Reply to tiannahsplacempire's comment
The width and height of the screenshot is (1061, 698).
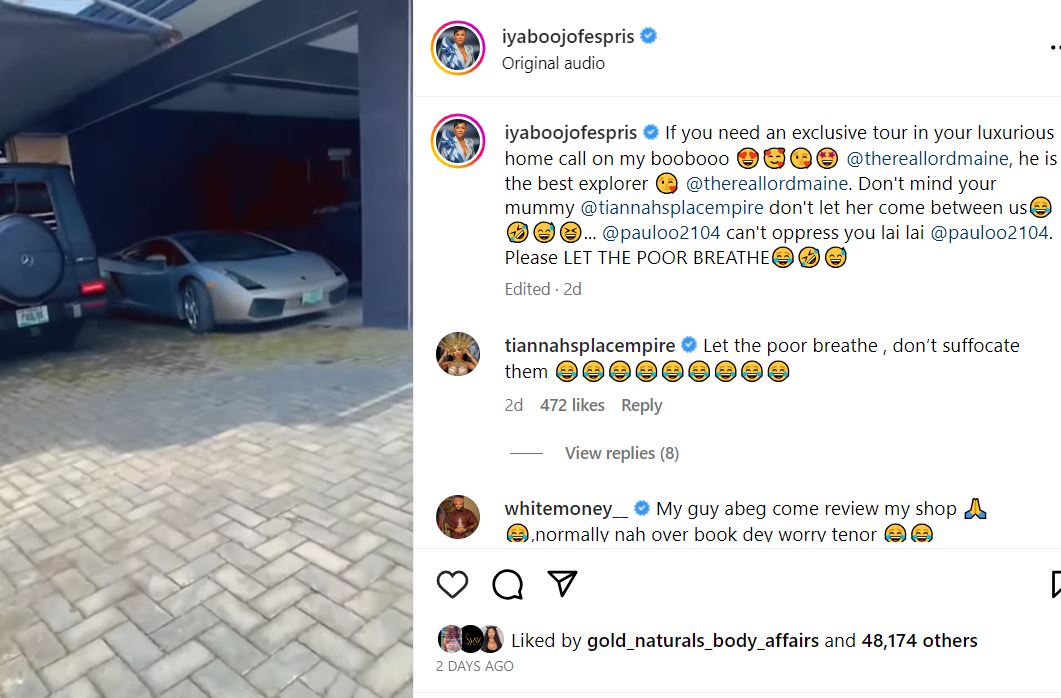(x=641, y=405)
